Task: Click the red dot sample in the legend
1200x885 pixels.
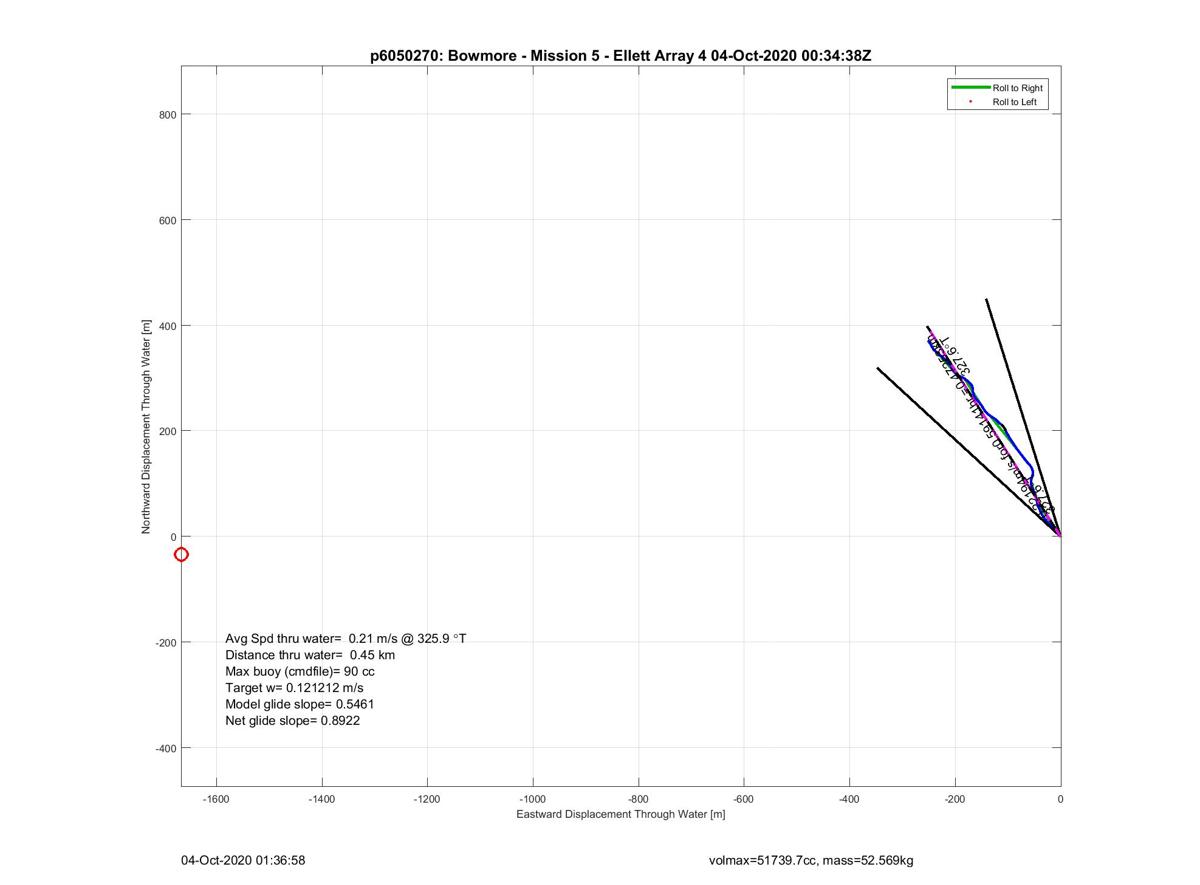Action: [x=970, y=102]
